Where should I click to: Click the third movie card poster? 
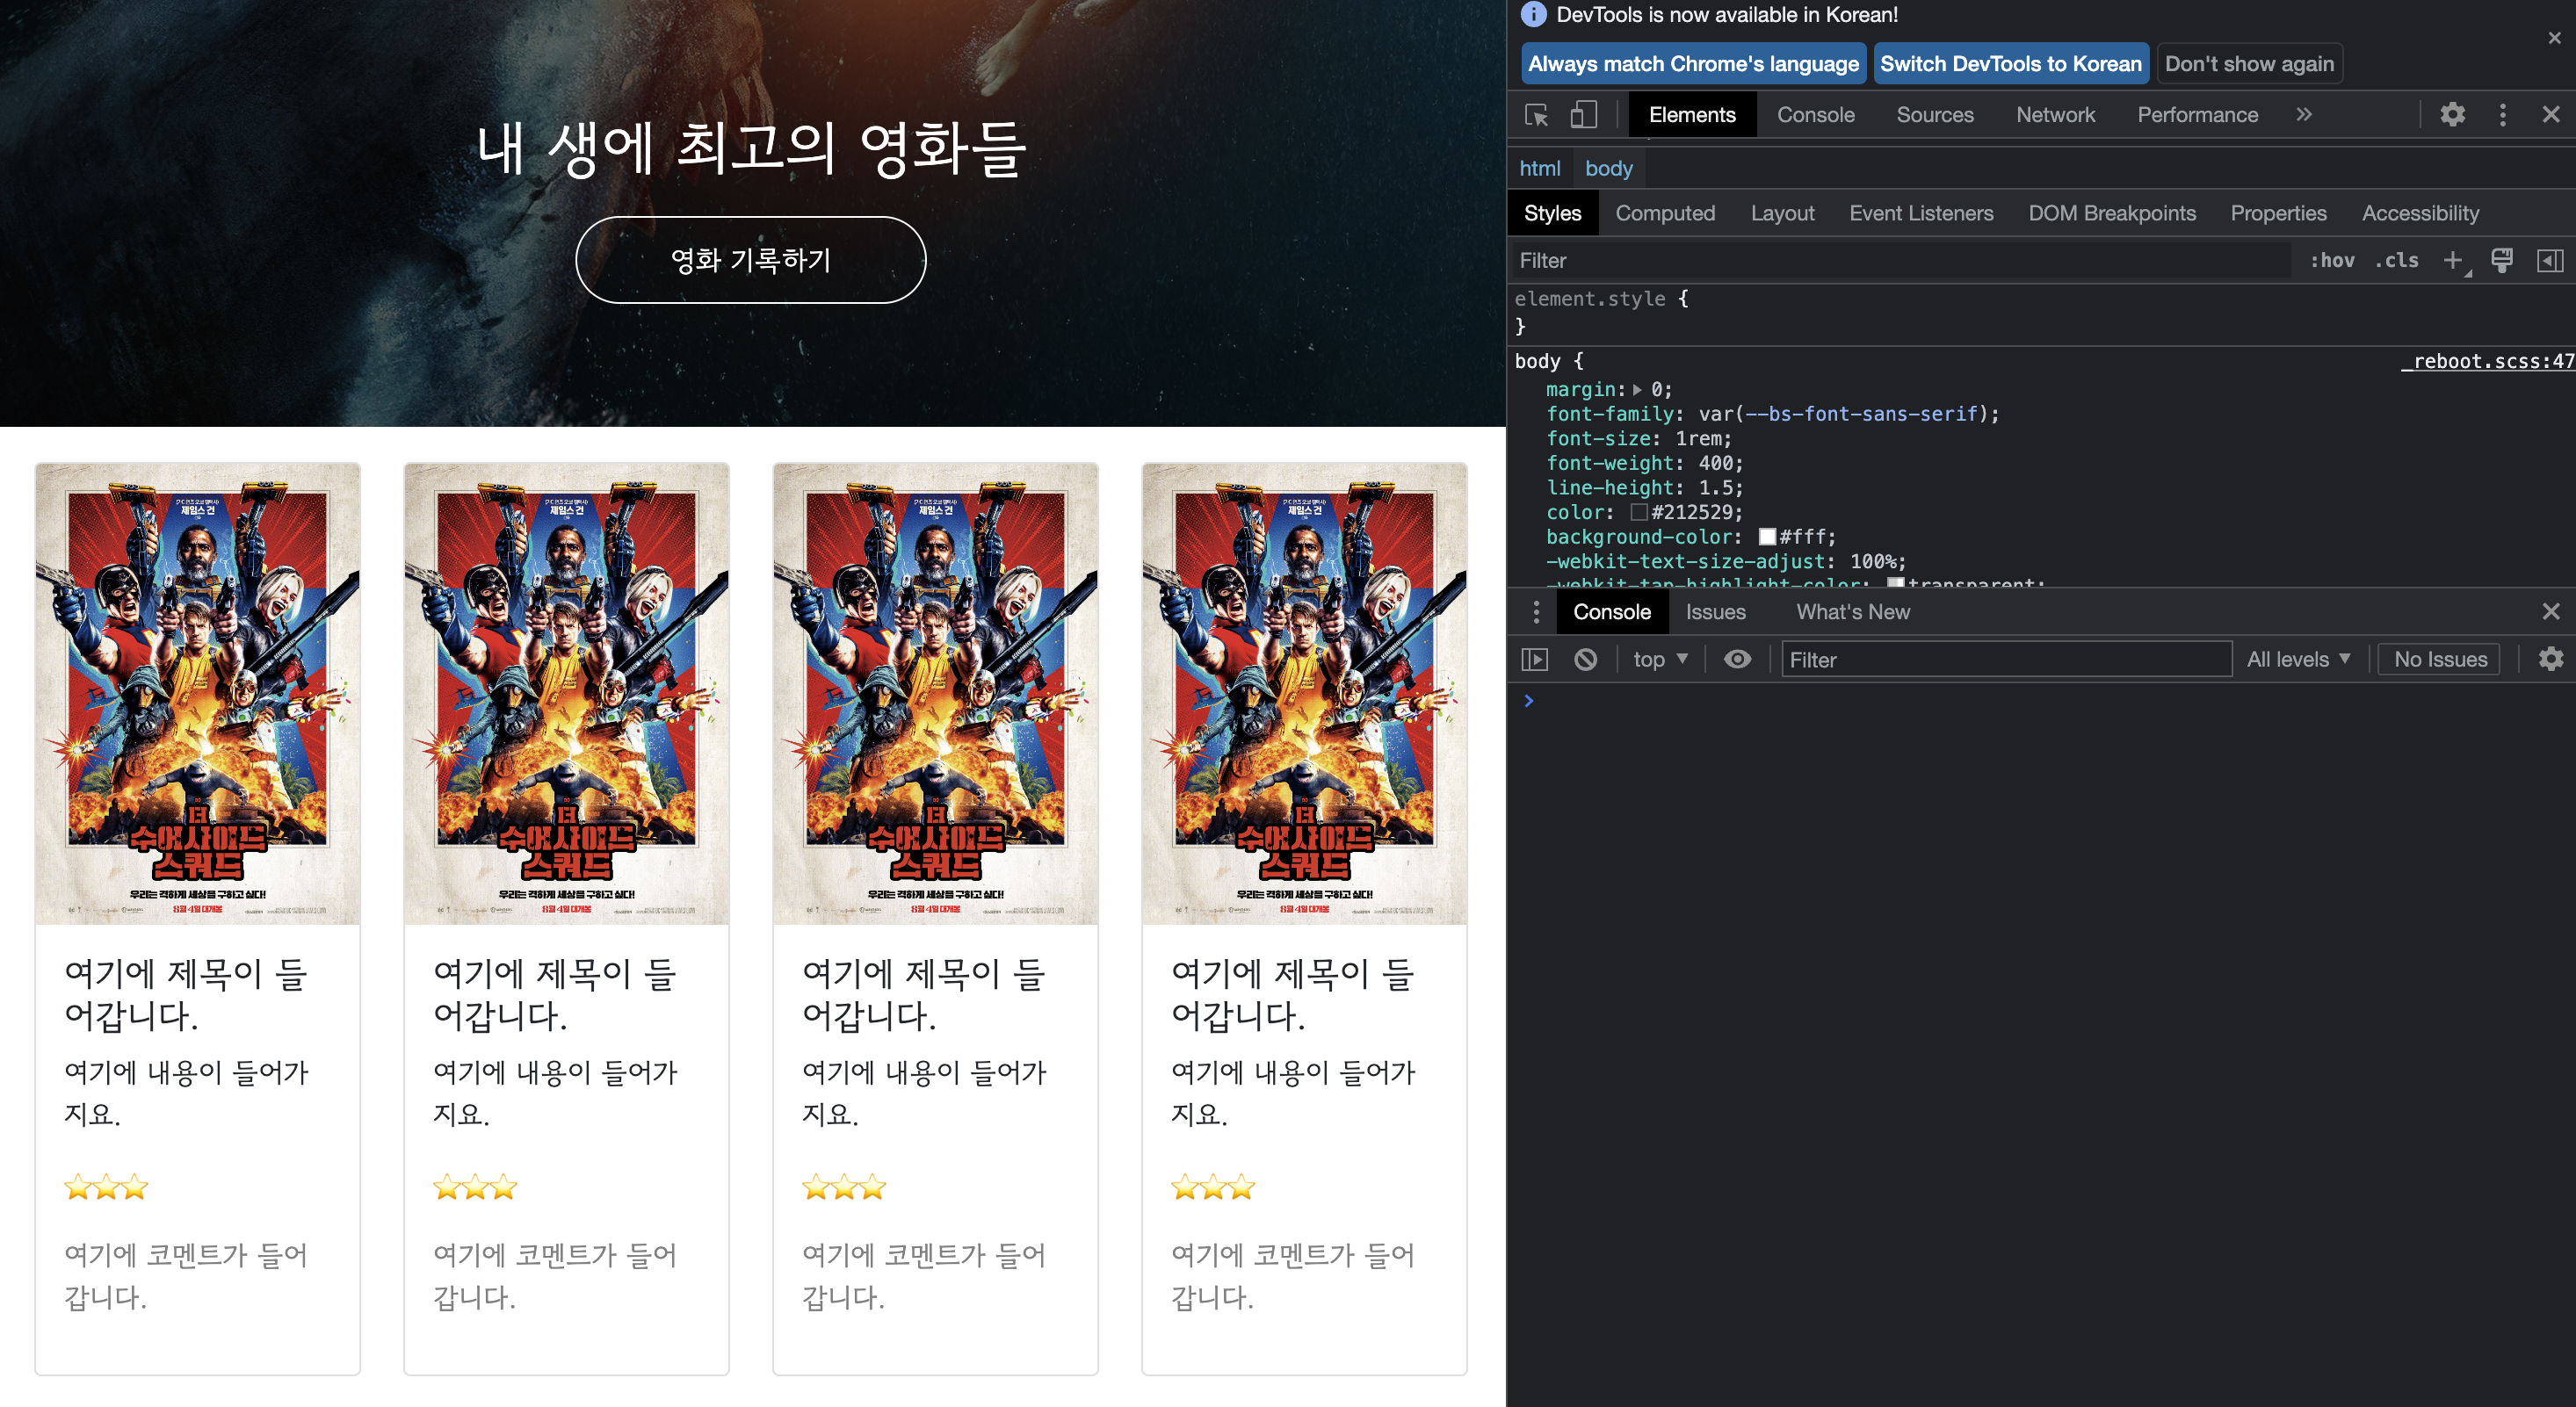935,694
